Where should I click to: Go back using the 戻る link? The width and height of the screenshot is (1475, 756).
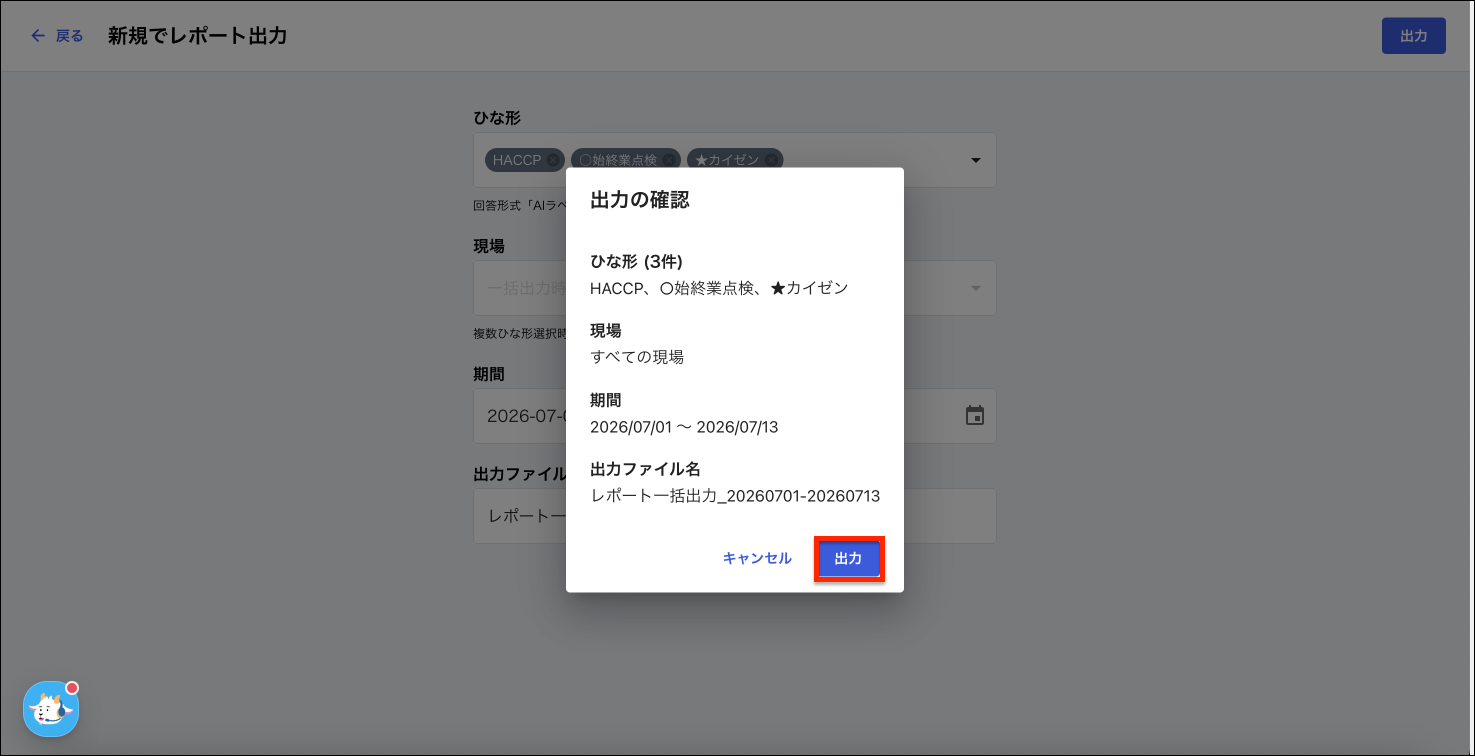(x=69, y=36)
